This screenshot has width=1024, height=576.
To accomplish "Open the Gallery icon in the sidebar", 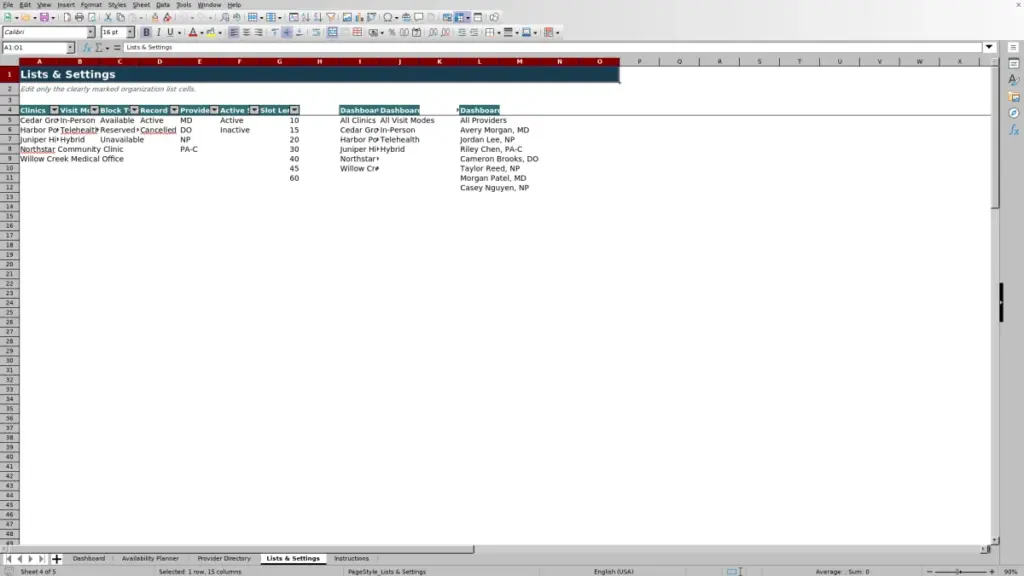I will tap(1014, 97).
